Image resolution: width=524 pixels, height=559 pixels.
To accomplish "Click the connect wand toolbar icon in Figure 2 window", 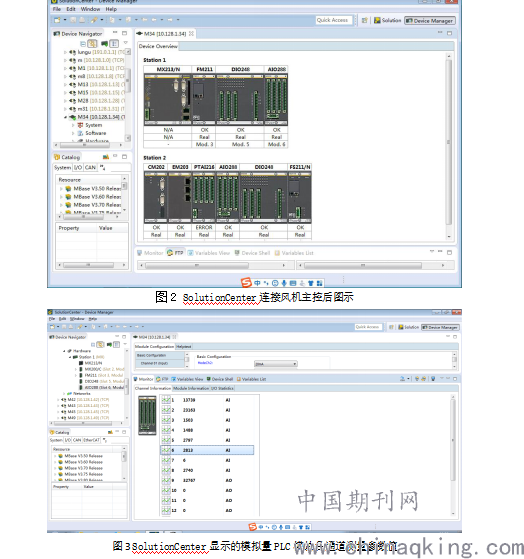I will 94,20.
